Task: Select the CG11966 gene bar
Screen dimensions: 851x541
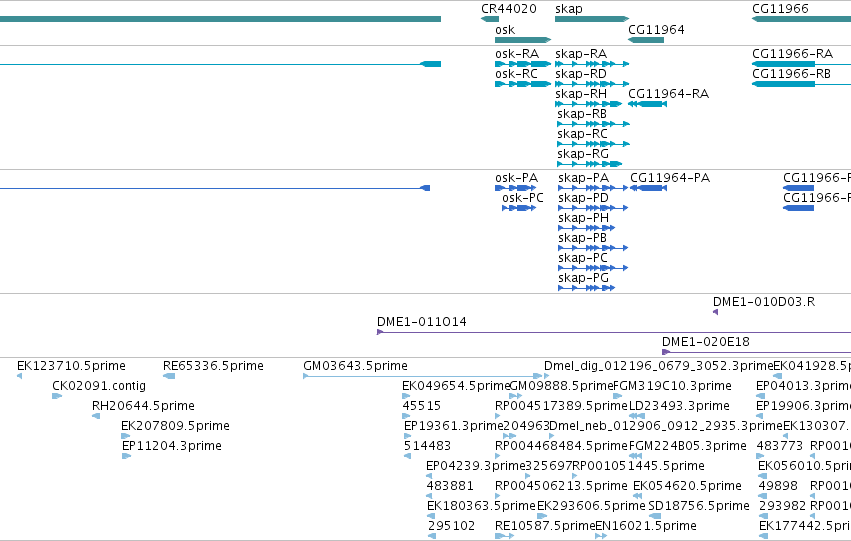Action: (801, 19)
